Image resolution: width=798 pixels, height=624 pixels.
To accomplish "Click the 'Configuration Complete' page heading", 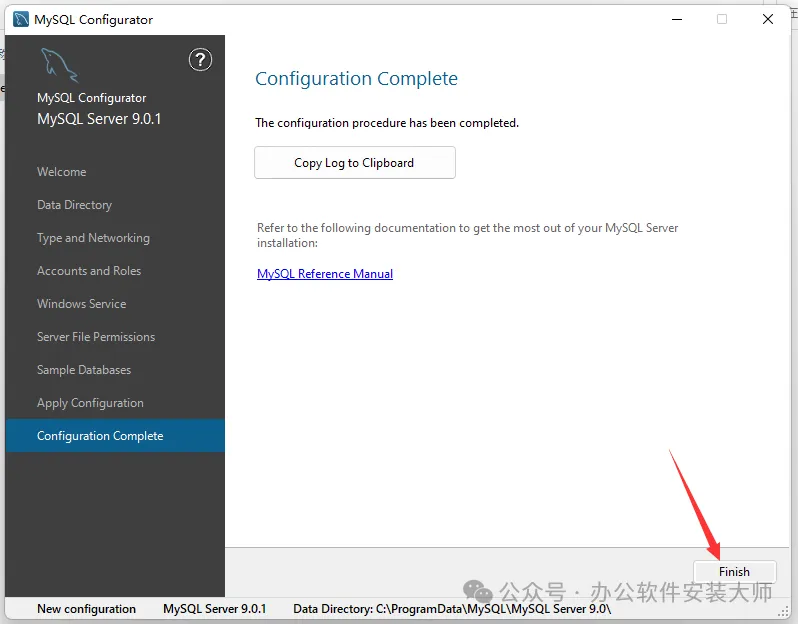I will (356, 79).
